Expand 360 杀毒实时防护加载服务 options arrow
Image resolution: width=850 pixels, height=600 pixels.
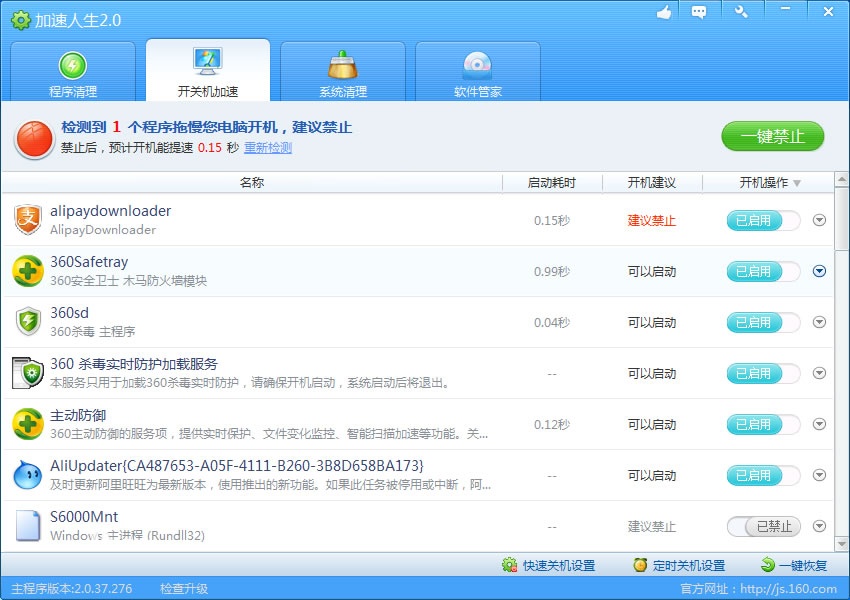[820, 373]
